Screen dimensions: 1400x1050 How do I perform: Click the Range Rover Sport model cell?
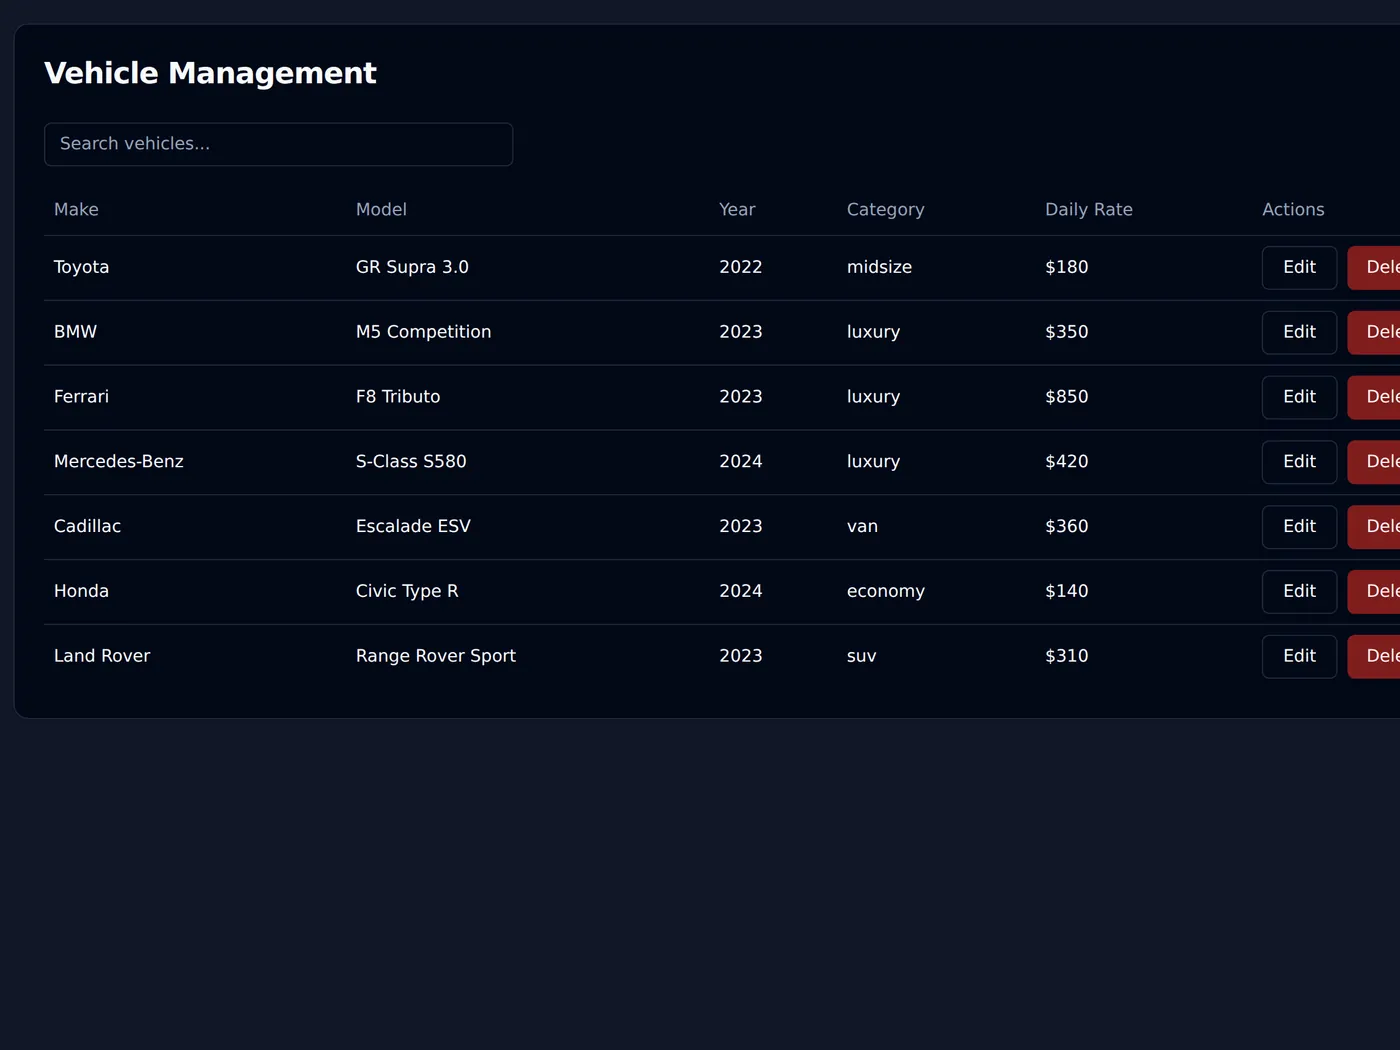[436, 657]
